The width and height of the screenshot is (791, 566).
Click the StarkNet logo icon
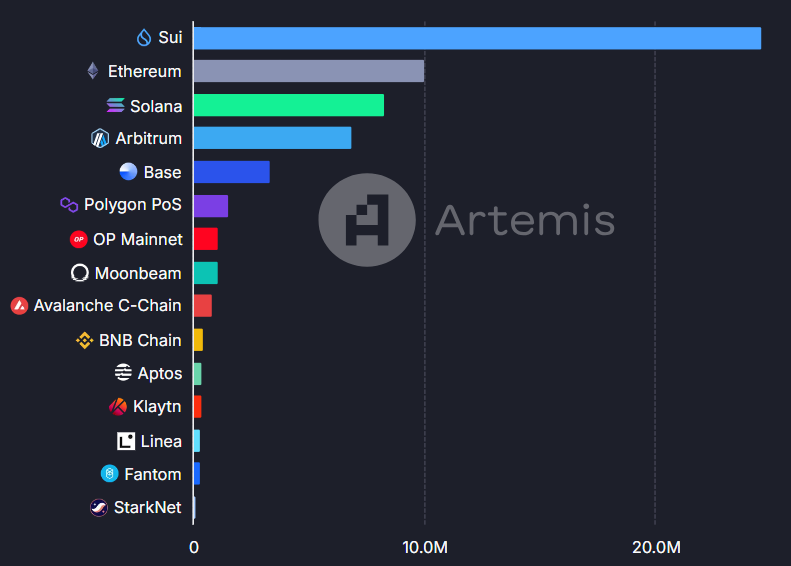pos(99,507)
